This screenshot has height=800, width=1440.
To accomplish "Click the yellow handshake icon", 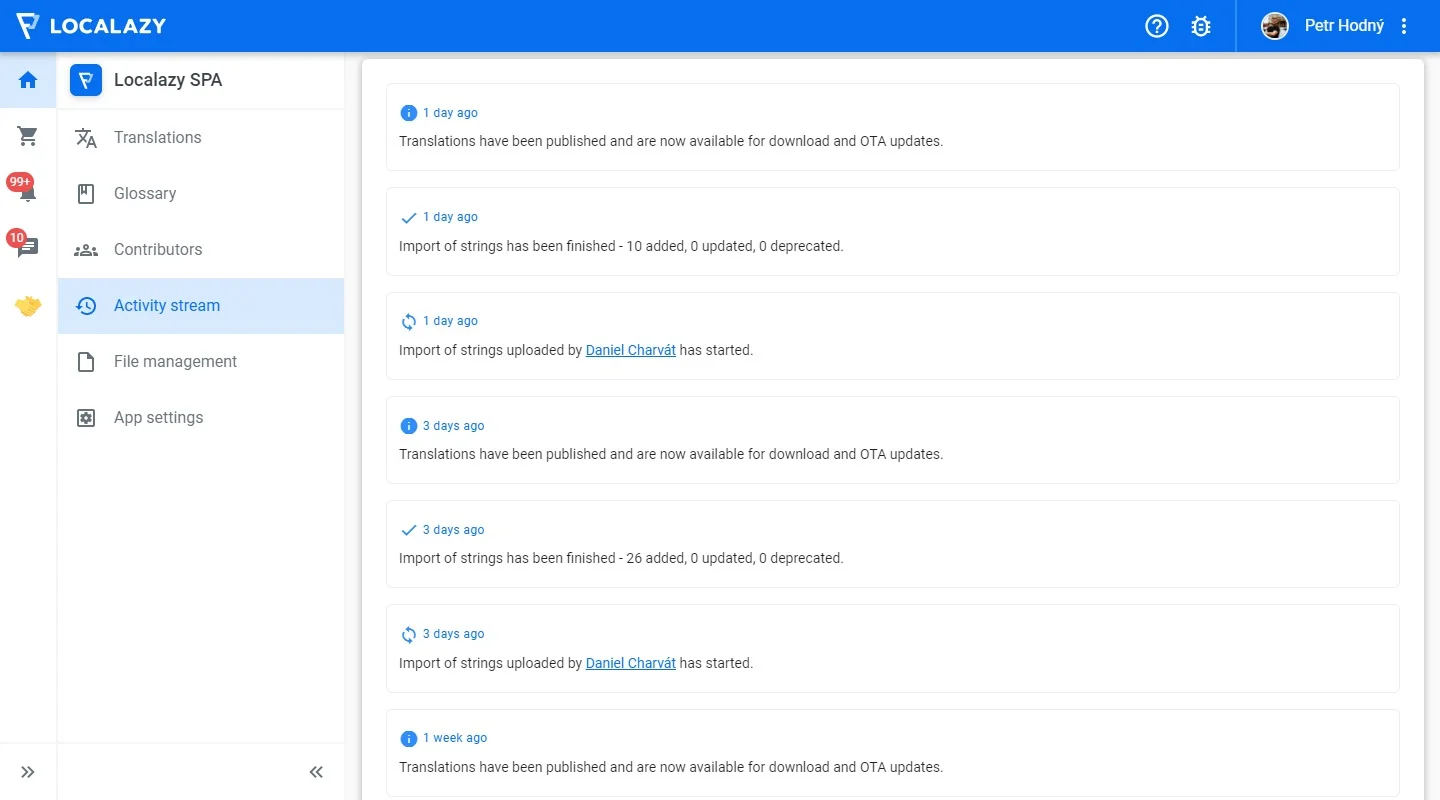I will 28,306.
